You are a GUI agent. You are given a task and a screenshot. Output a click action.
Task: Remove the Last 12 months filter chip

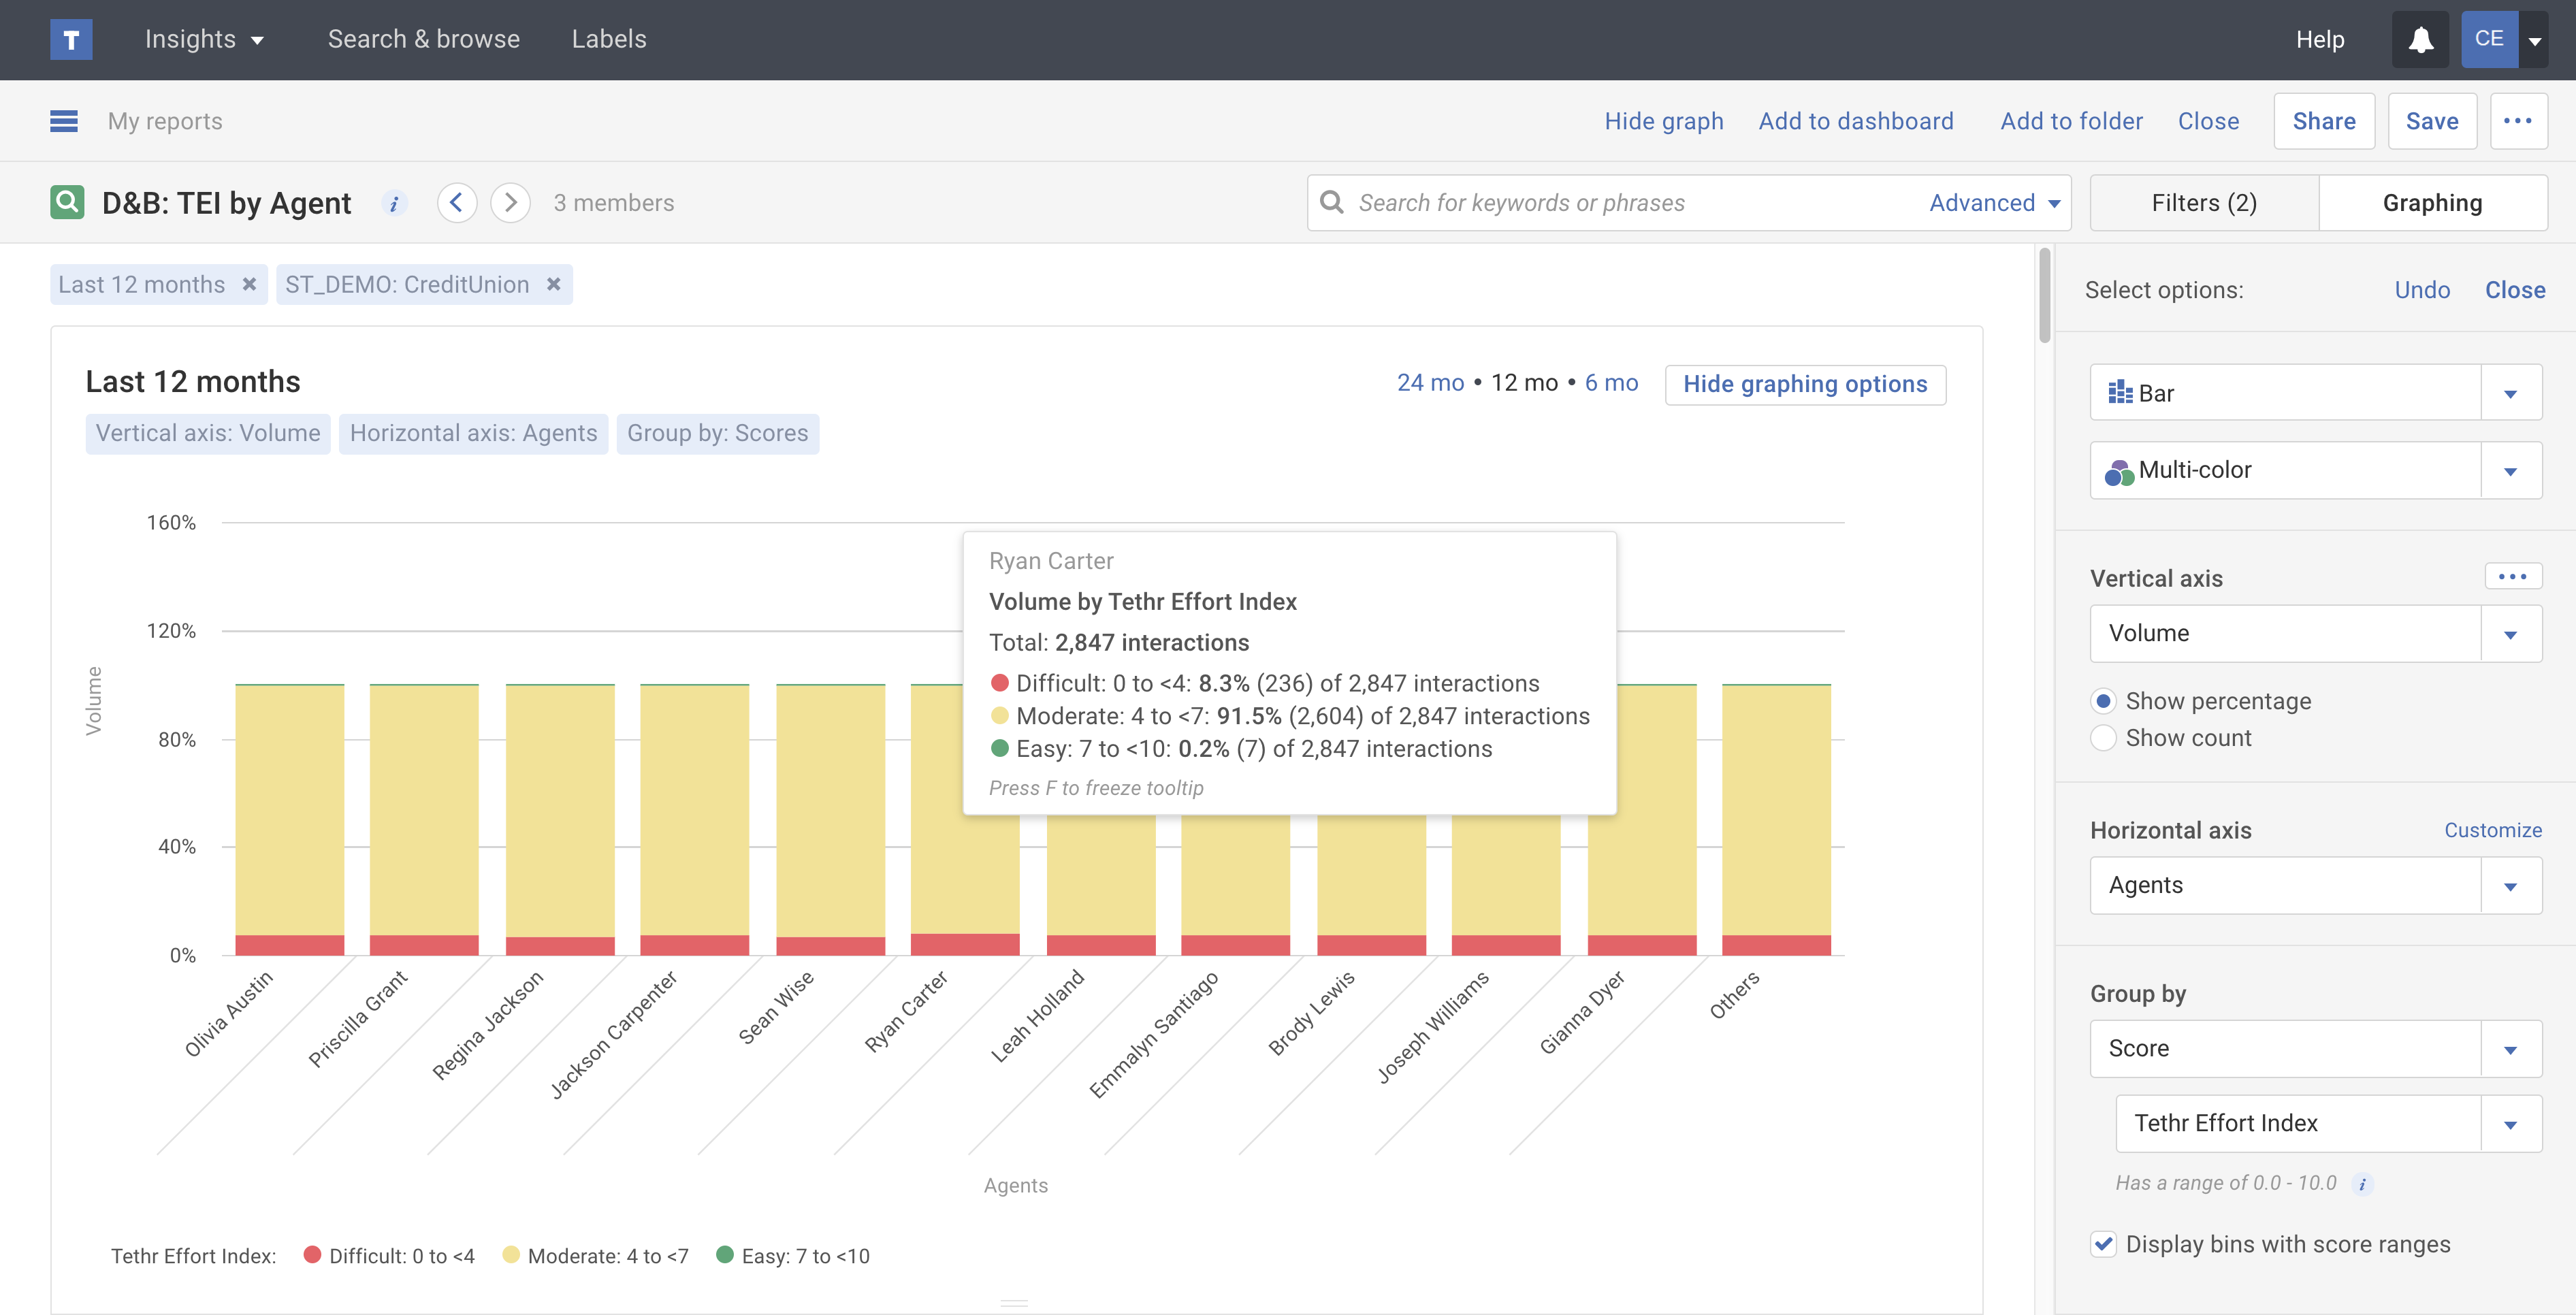(x=249, y=285)
